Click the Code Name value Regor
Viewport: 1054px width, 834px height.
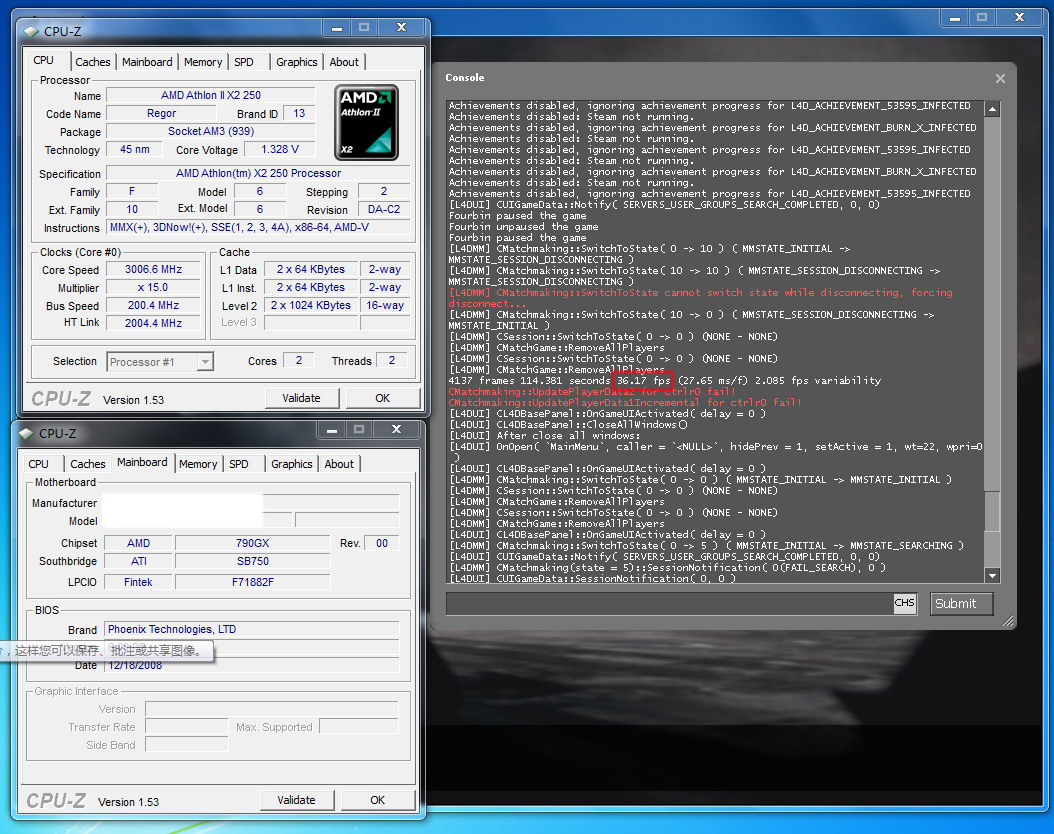[x=161, y=113]
